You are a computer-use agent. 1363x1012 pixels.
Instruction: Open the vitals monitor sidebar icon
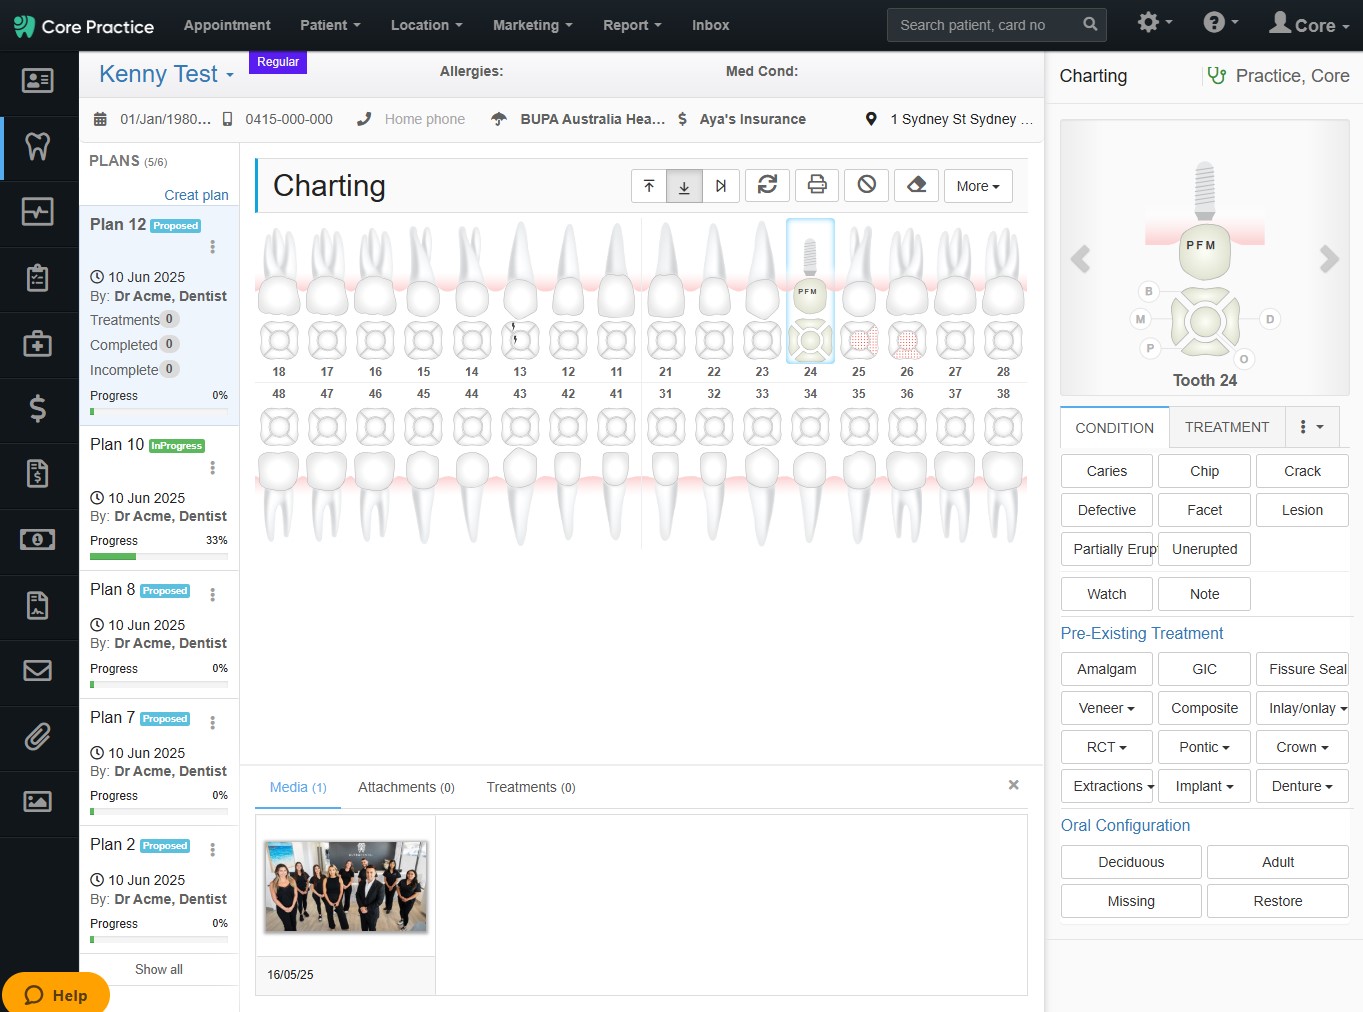[38, 211]
